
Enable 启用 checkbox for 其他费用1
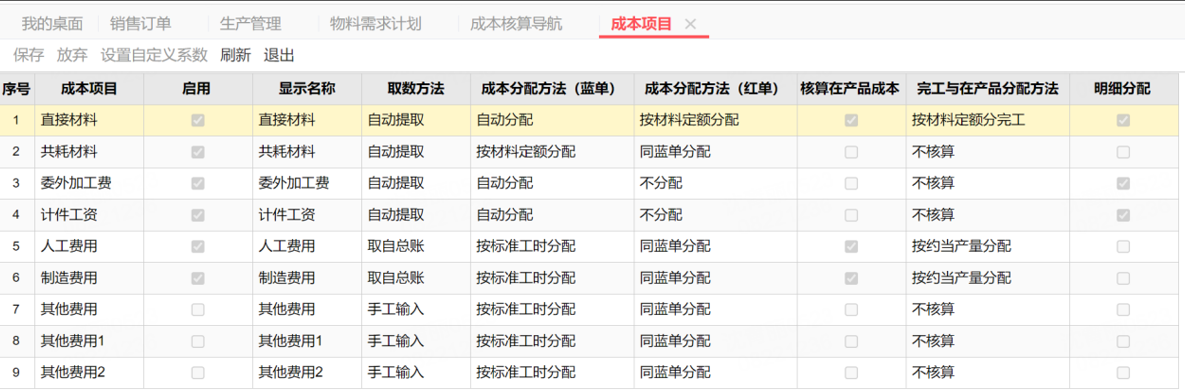click(x=198, y=341)
